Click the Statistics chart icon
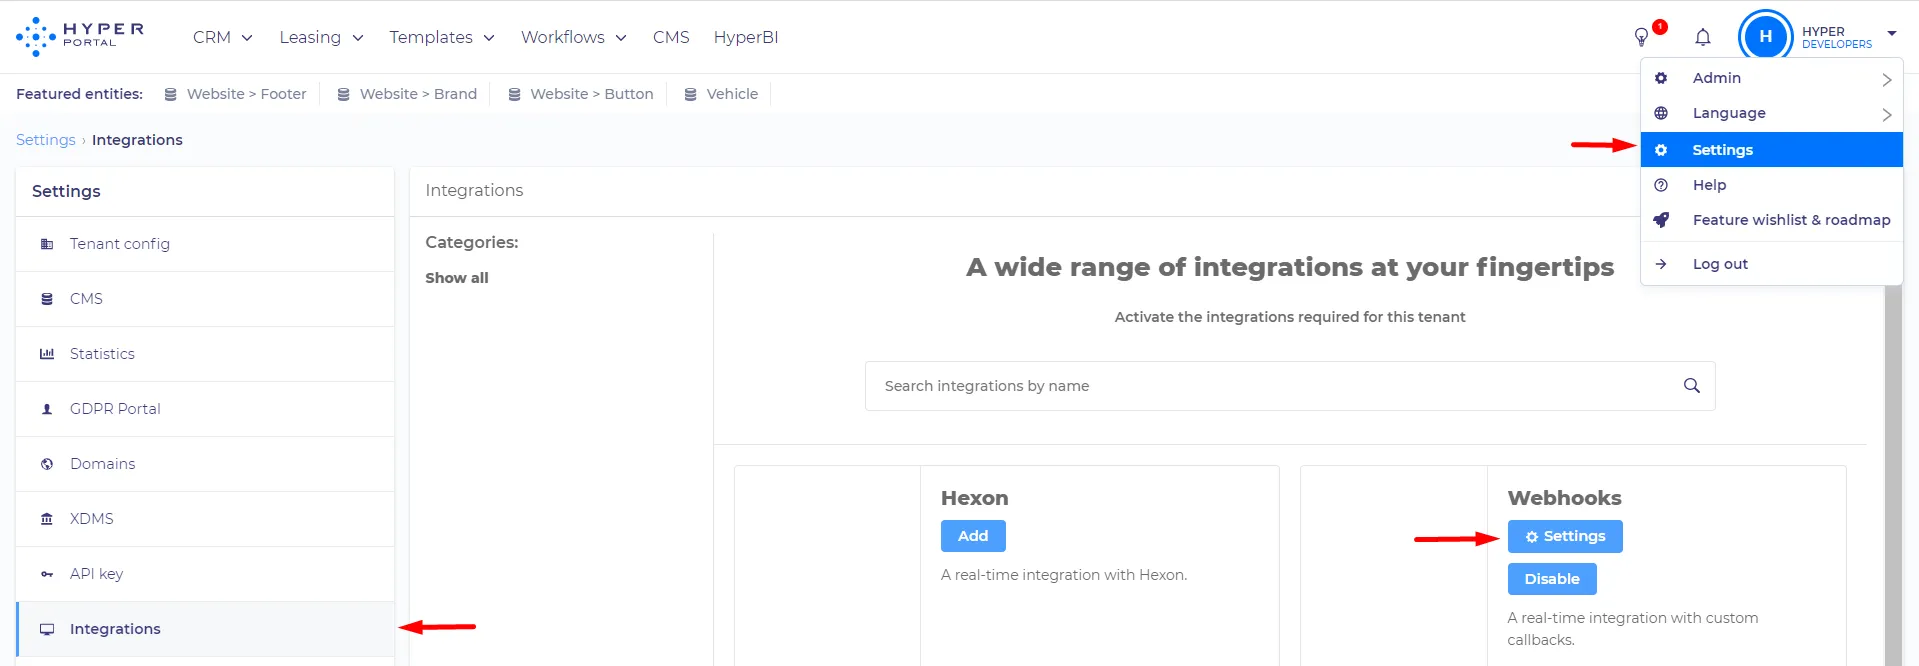This screenshot has height=666, width=1919. tap(47, 354)
